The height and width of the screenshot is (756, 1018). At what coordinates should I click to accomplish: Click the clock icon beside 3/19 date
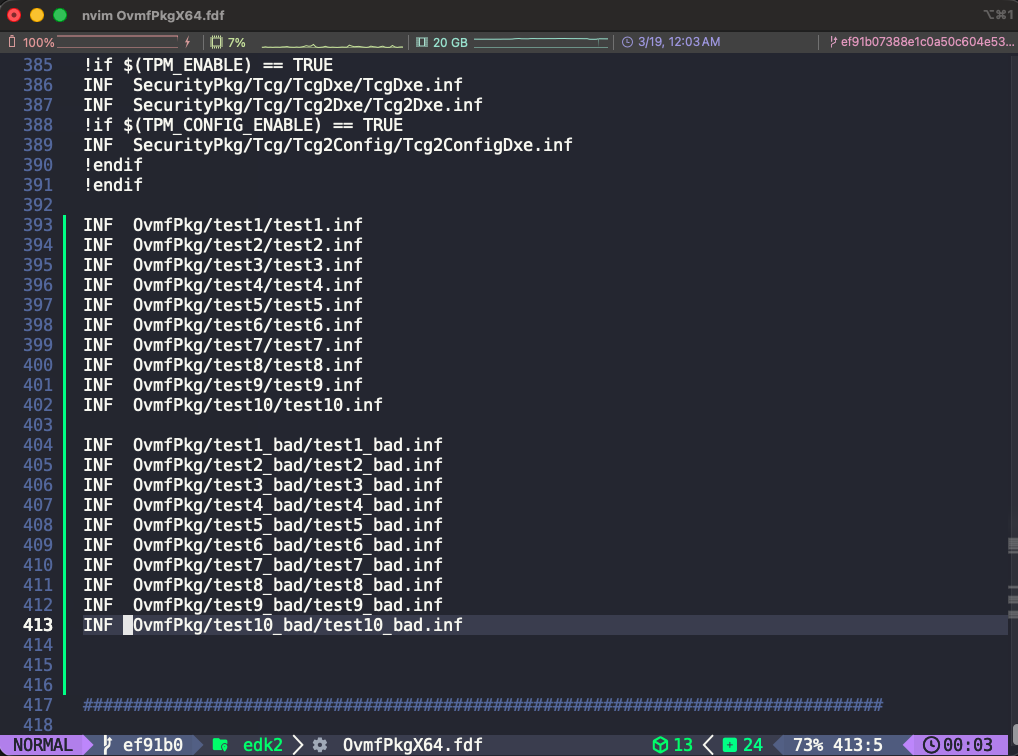point(628,43)
